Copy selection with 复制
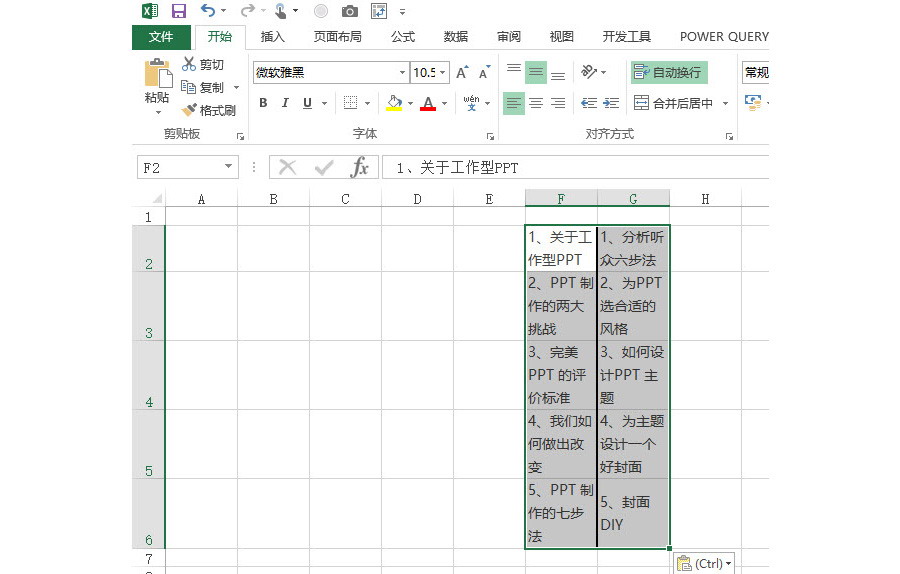This screenshot has width=900, height=574. 203,87
